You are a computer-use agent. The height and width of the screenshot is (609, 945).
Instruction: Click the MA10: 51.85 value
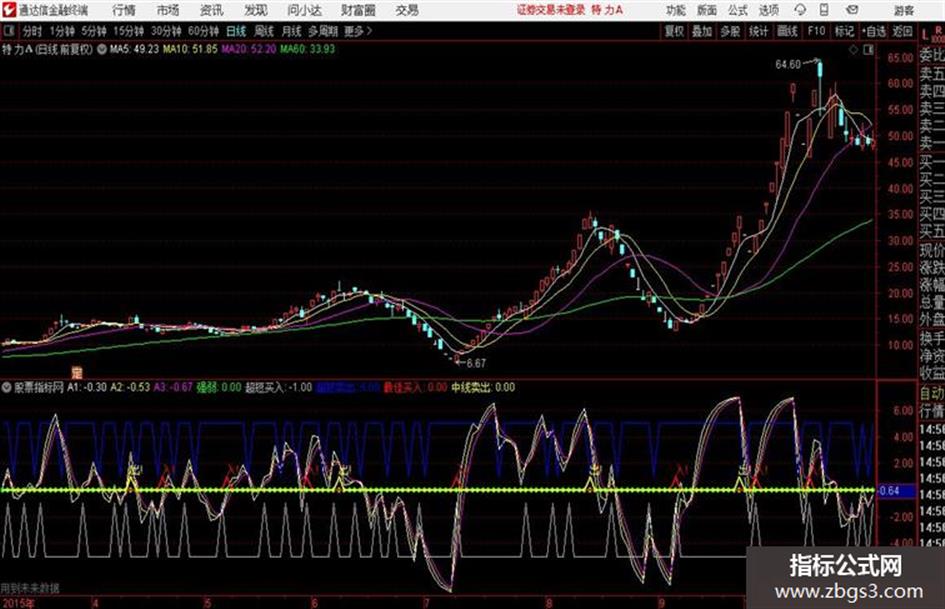pos(190,49)
